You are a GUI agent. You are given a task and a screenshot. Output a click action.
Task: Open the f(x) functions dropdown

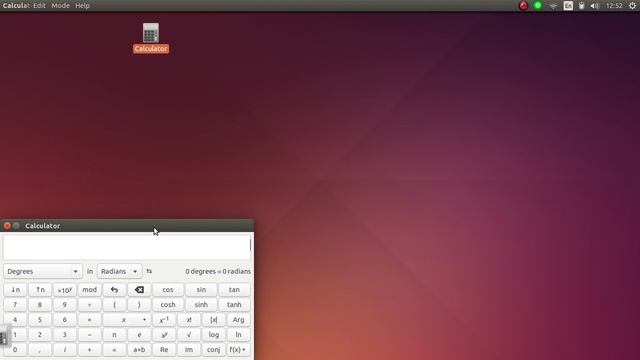238,349
